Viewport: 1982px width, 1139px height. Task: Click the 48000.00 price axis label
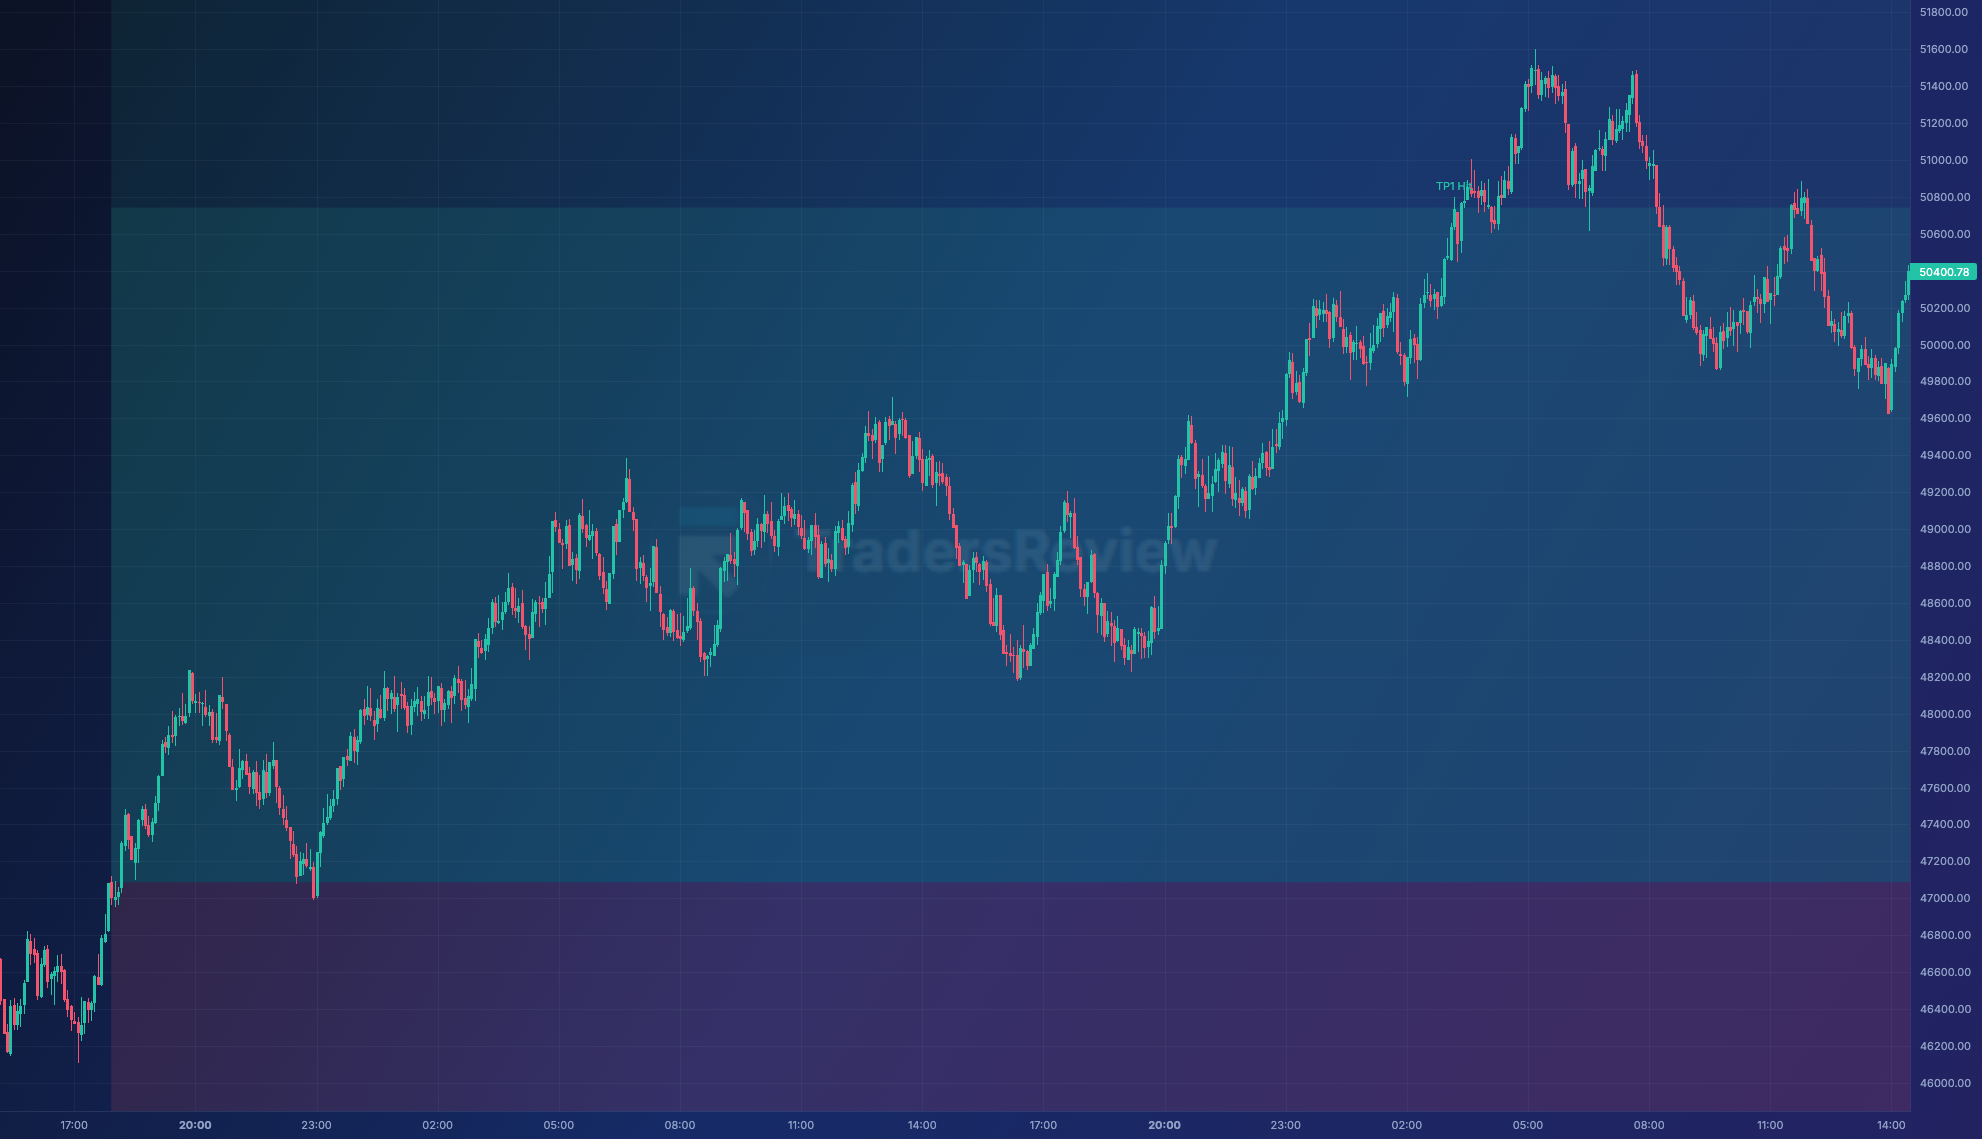tap(1944, 714)
